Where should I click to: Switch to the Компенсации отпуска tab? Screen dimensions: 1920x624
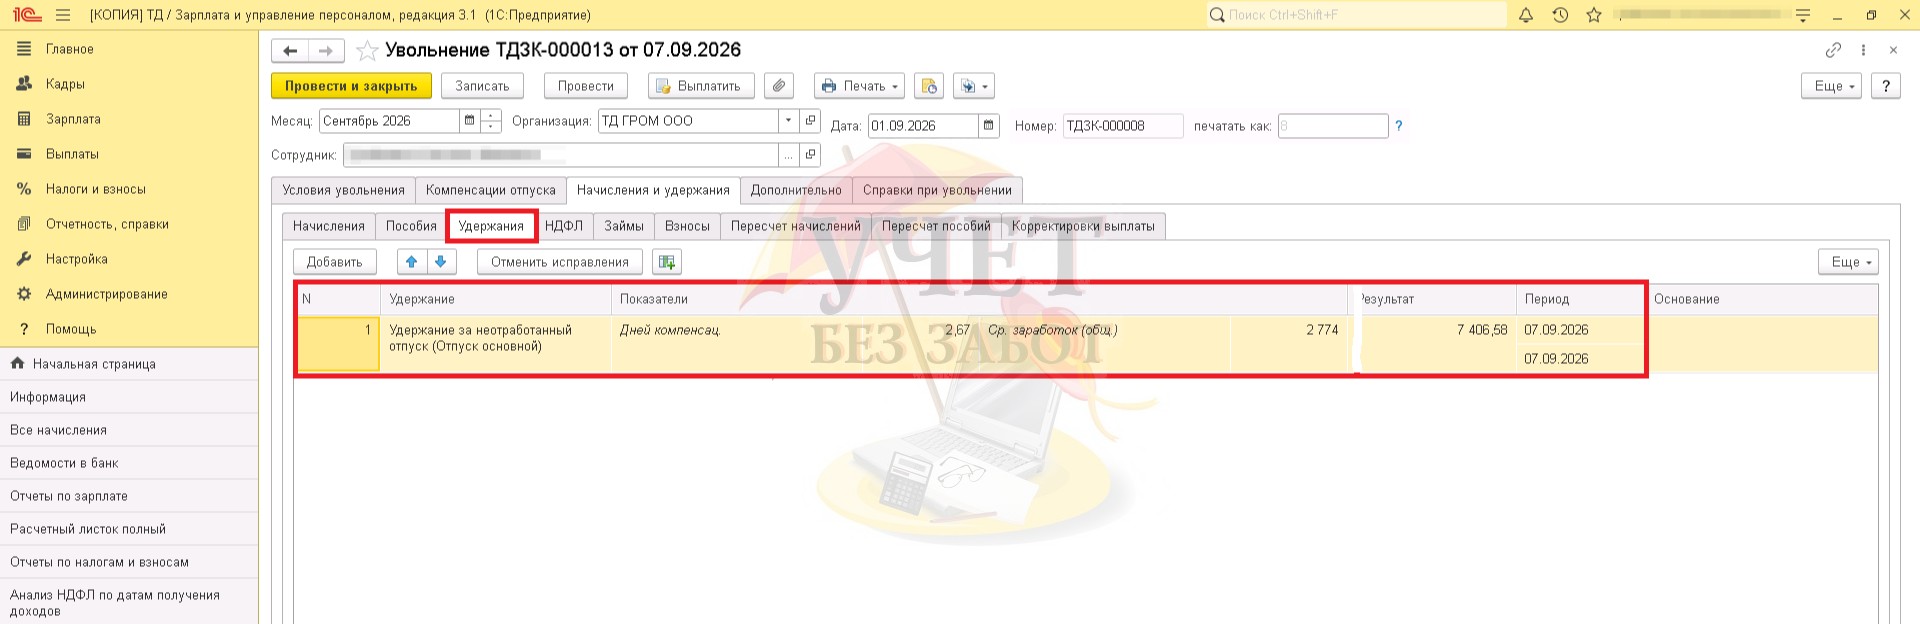click(491, 190)
